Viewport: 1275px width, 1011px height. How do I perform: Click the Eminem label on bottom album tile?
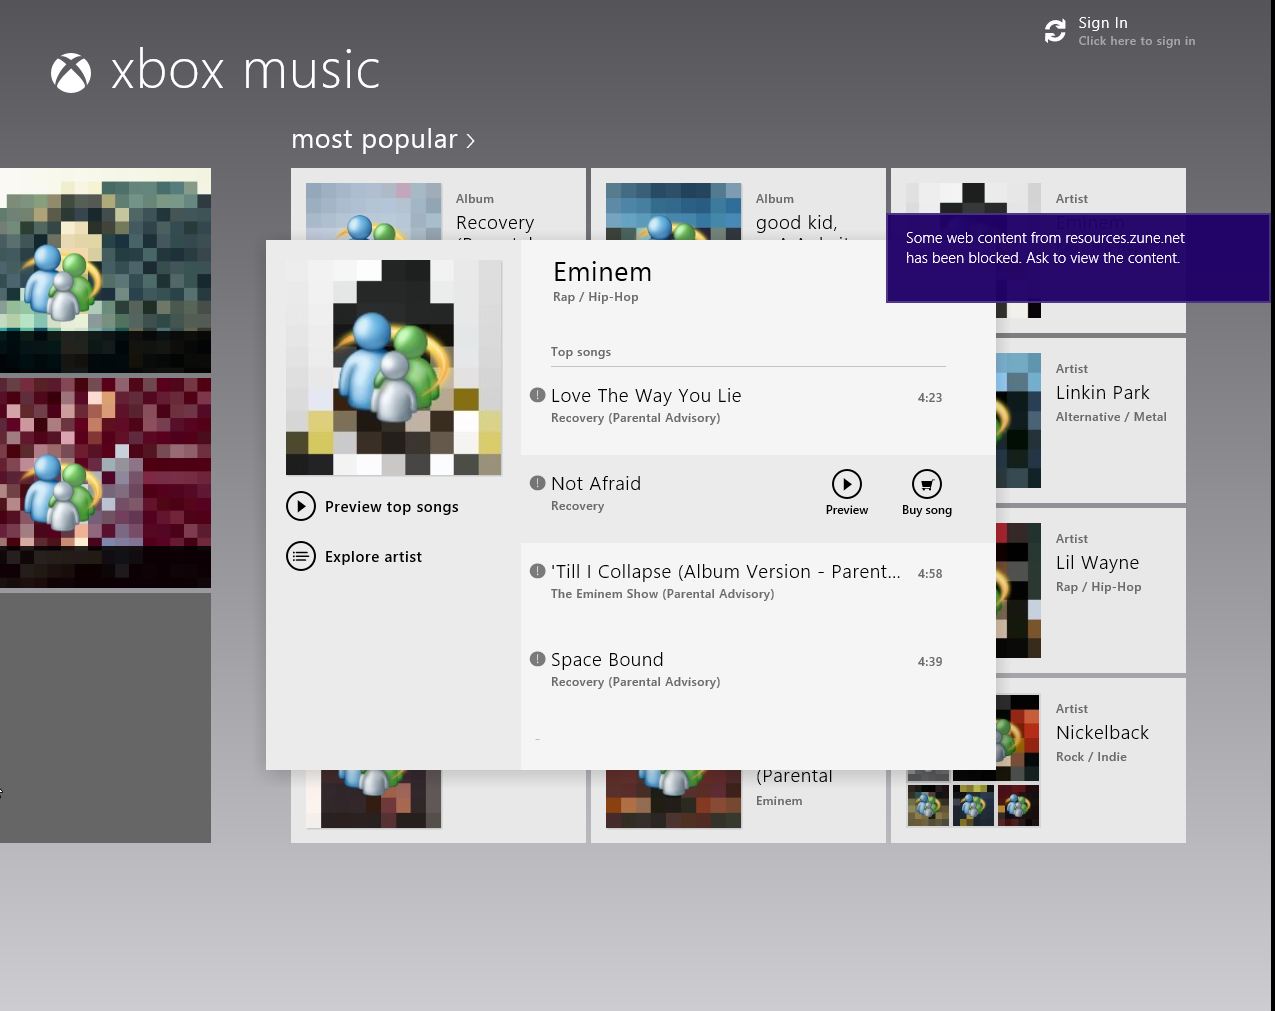click(x=779, y=801)
